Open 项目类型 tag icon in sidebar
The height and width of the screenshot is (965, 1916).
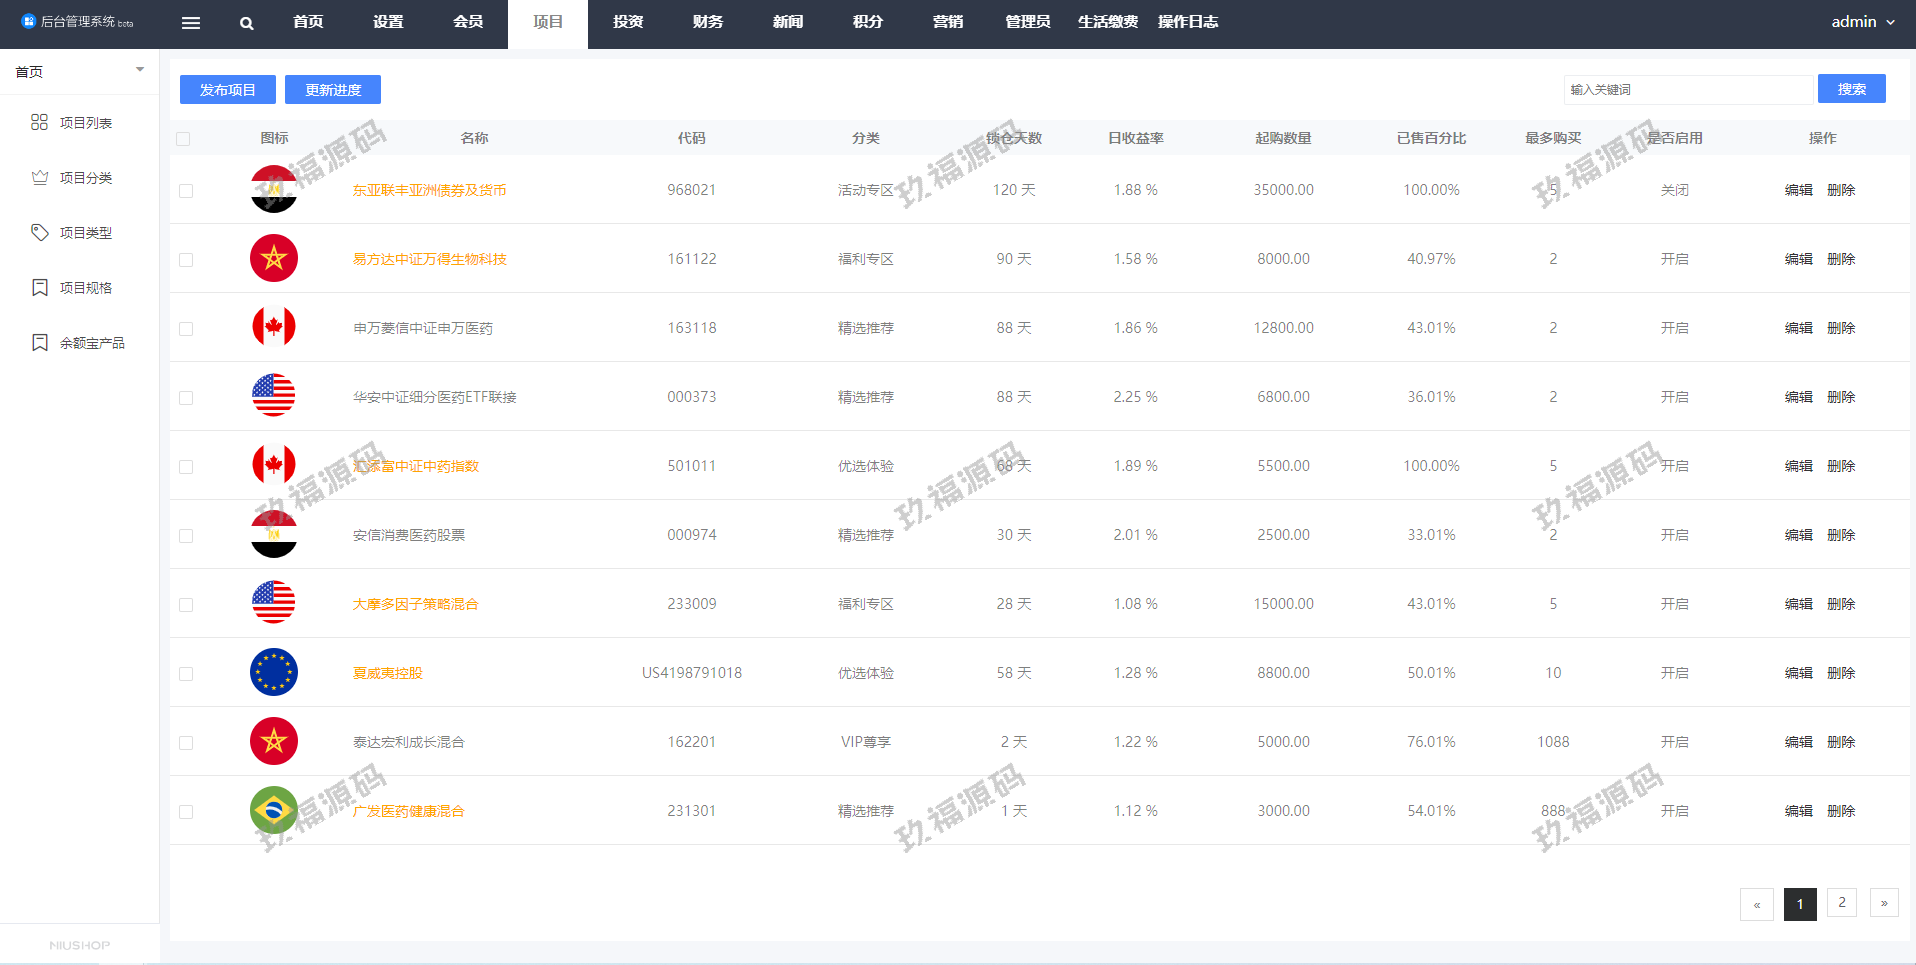[x=39, y=232]
